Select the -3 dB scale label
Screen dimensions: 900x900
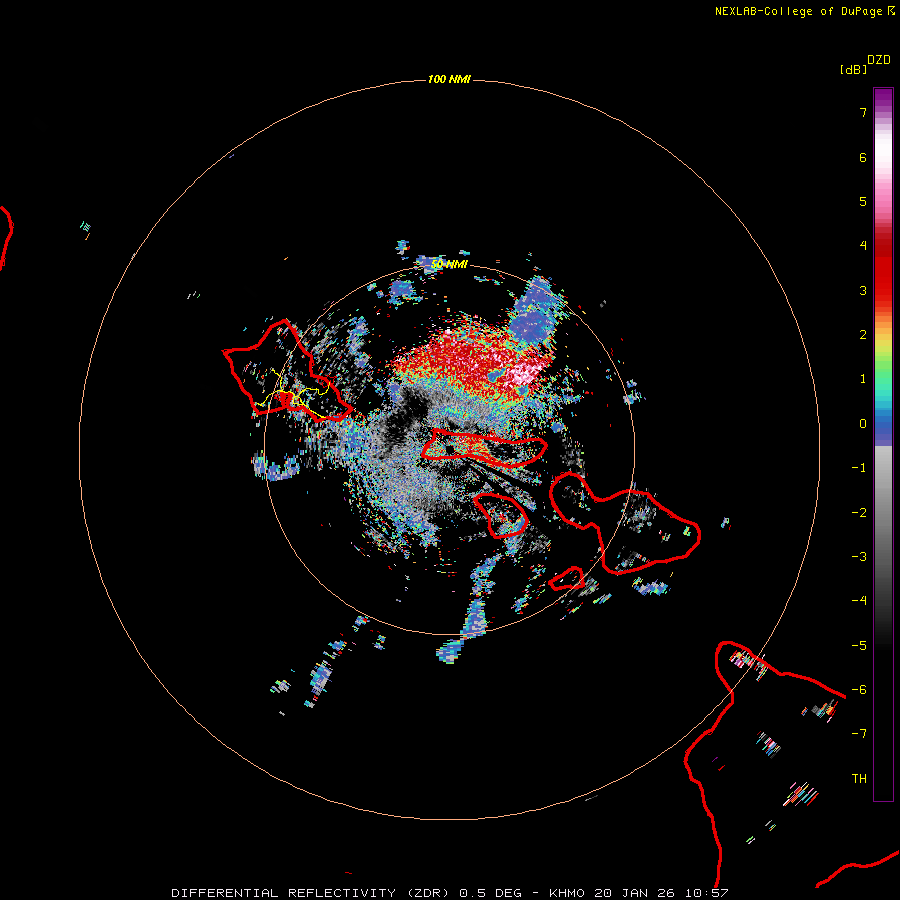[859, 557]
